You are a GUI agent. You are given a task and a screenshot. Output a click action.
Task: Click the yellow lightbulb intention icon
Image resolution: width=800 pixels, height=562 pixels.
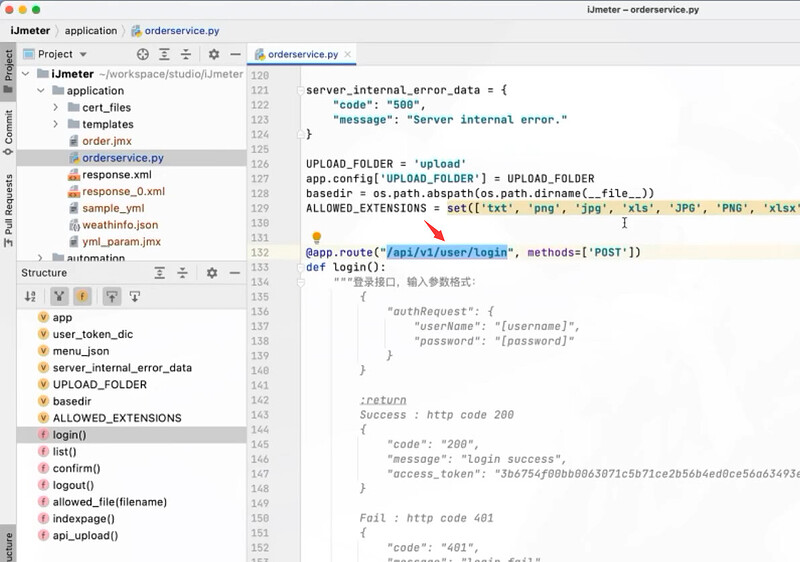(316, 237)
